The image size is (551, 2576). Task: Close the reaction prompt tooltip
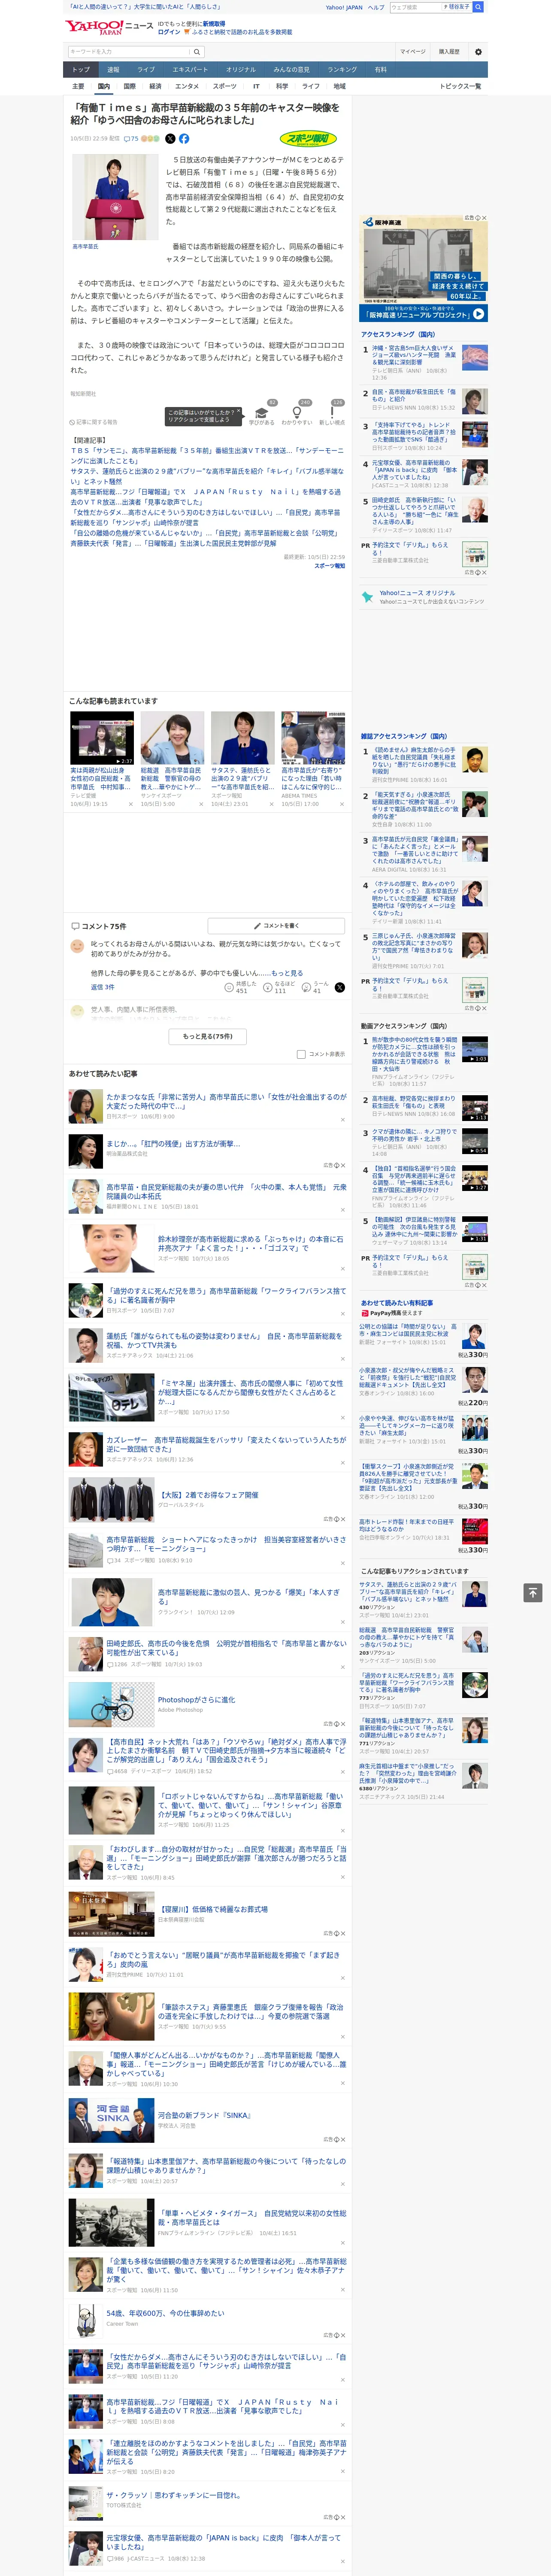click(x=238, y=411)
